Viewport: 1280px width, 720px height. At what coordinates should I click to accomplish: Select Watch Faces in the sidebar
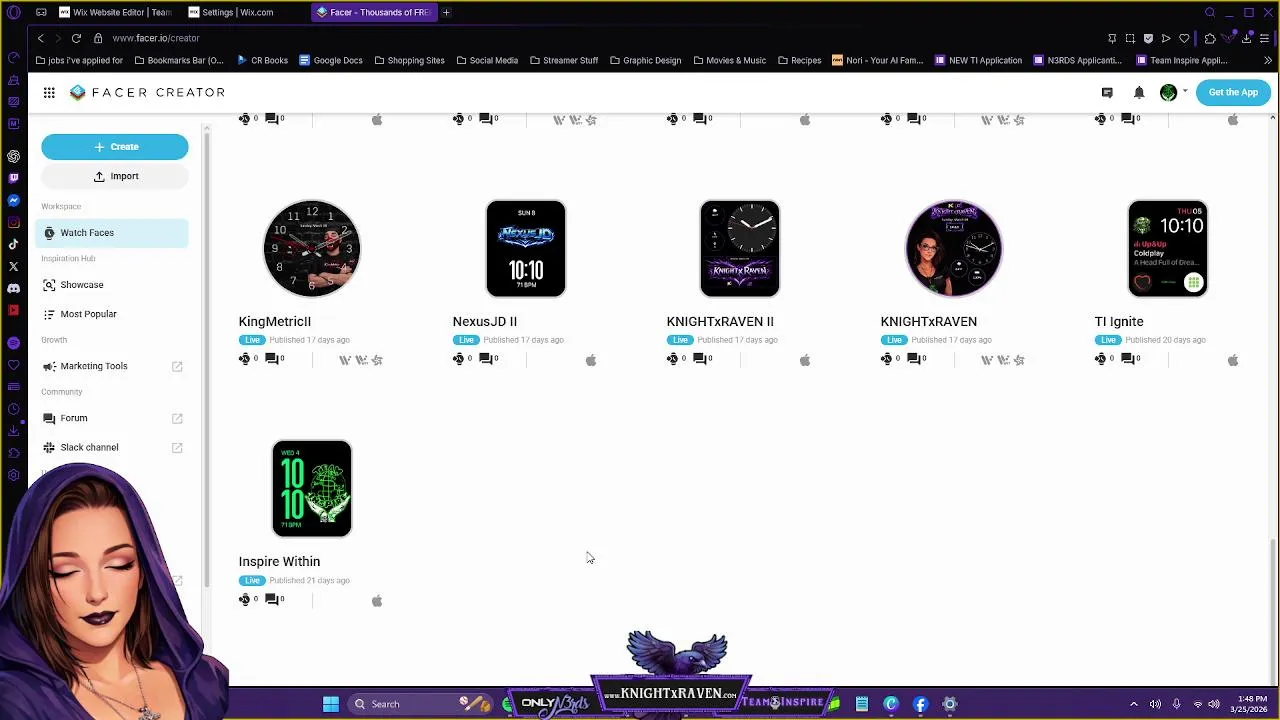coord(111,233)
